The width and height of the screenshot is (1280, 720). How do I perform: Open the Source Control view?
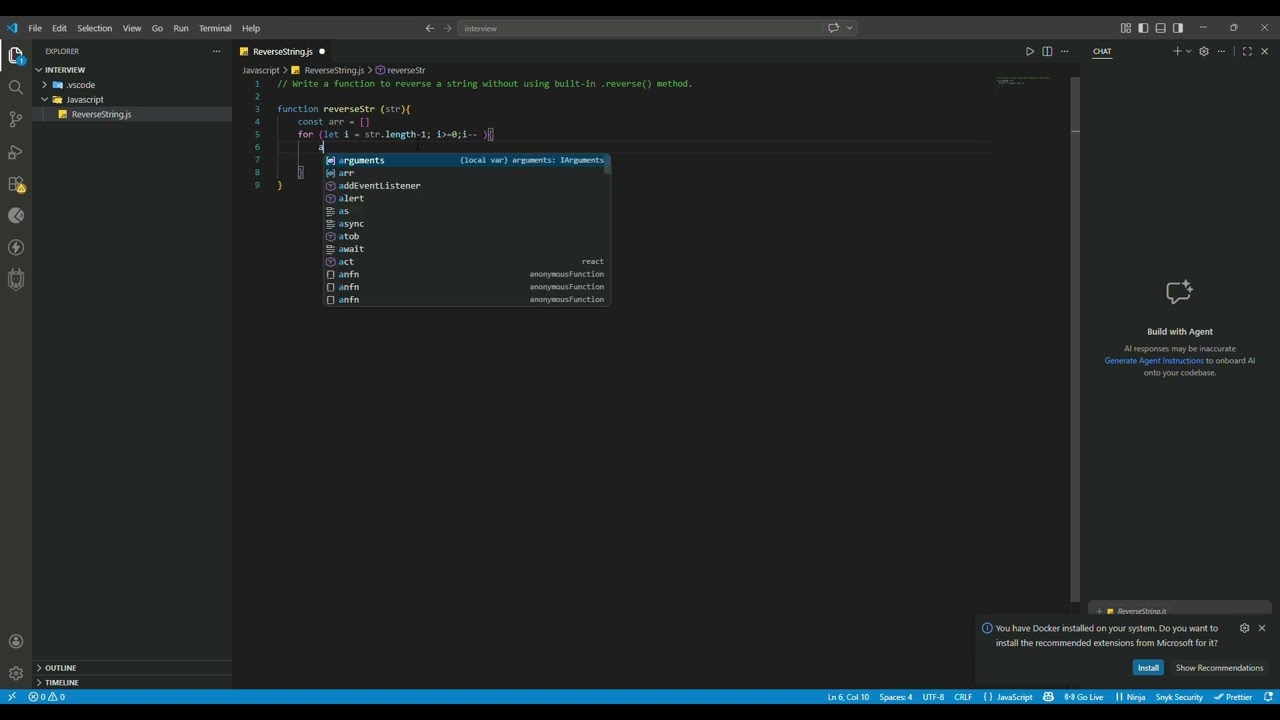click(16, 120)
